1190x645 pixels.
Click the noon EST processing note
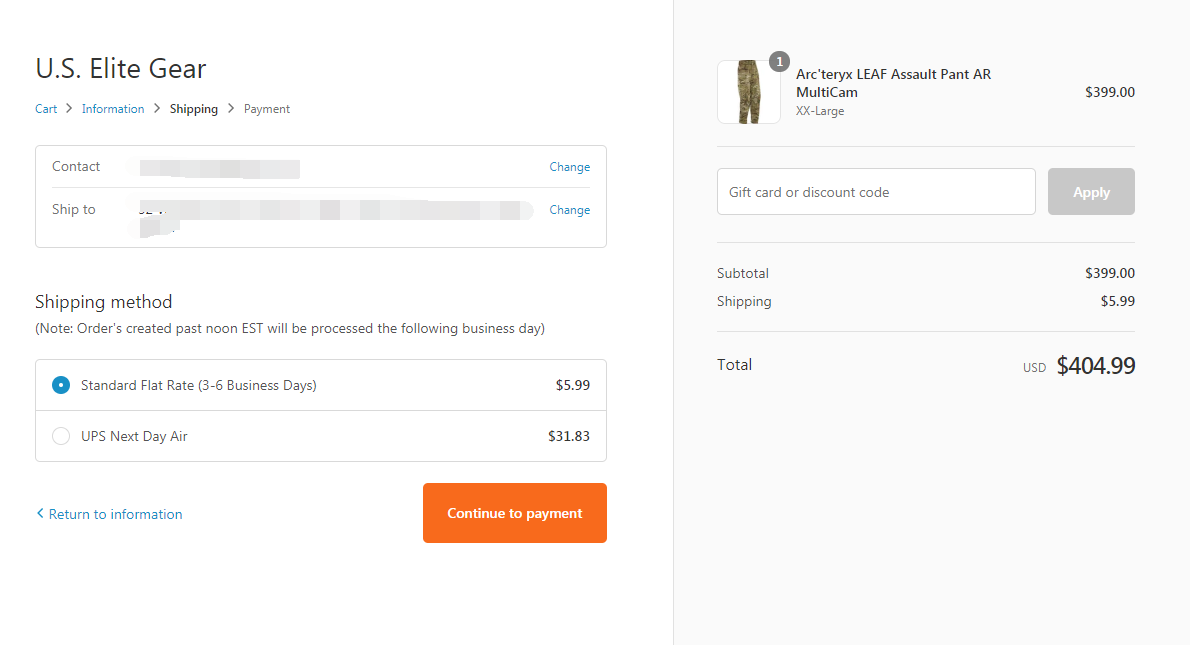[x=290, y=329]
